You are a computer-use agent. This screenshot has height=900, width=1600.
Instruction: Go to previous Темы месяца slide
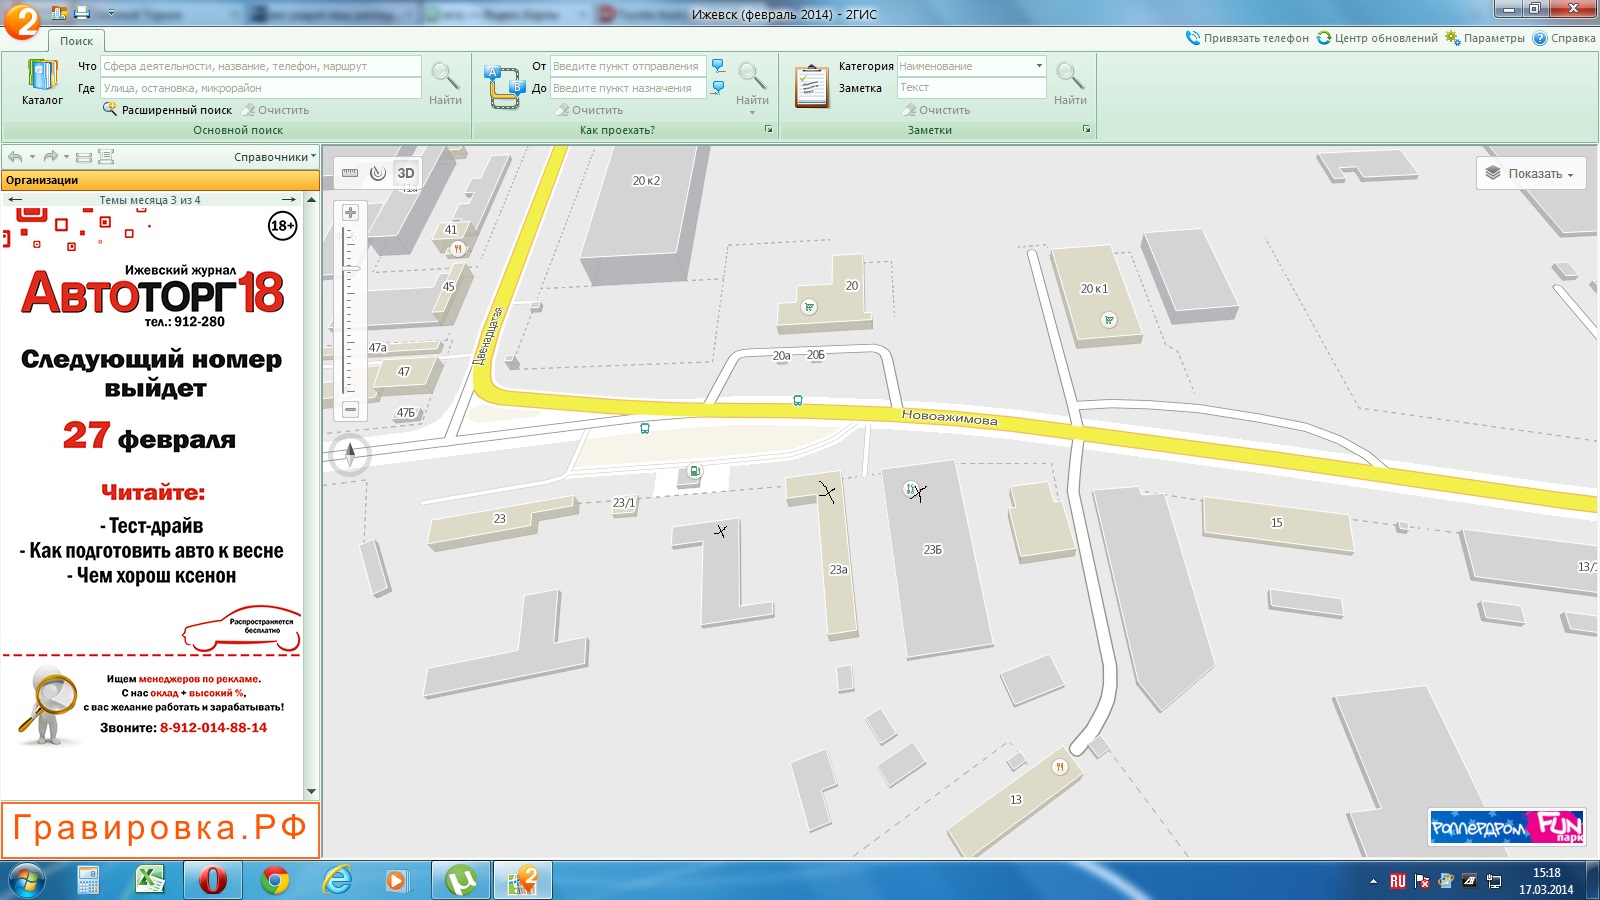[15, 200]
